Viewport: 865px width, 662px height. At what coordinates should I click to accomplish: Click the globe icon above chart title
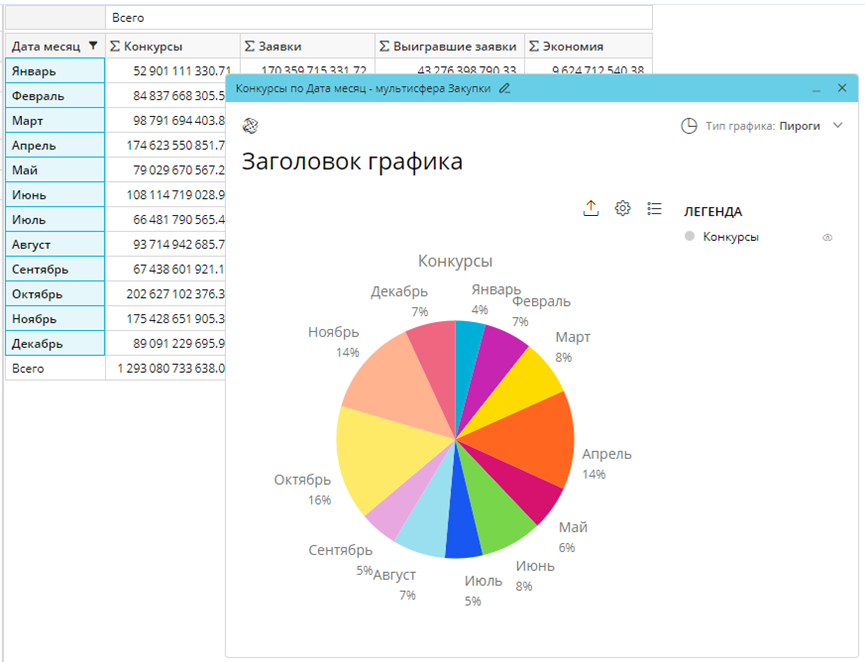click(x=251, y=125)
